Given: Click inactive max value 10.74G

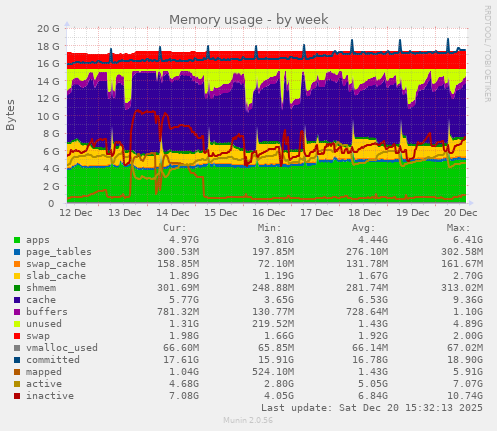Looking at the screenshot, I should (x=465, y=396).
